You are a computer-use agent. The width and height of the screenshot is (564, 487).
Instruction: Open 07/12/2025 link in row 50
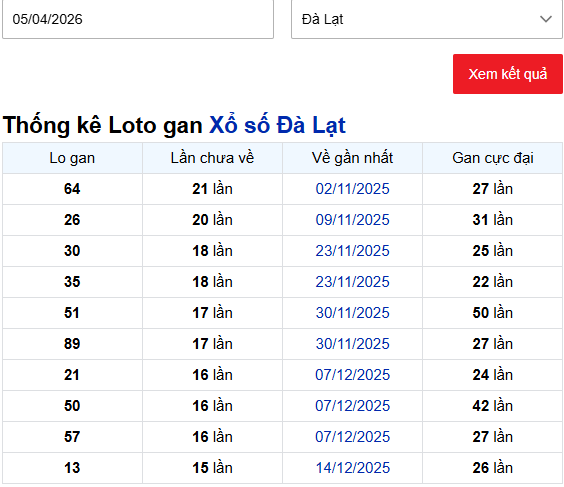tap(352, 406)
